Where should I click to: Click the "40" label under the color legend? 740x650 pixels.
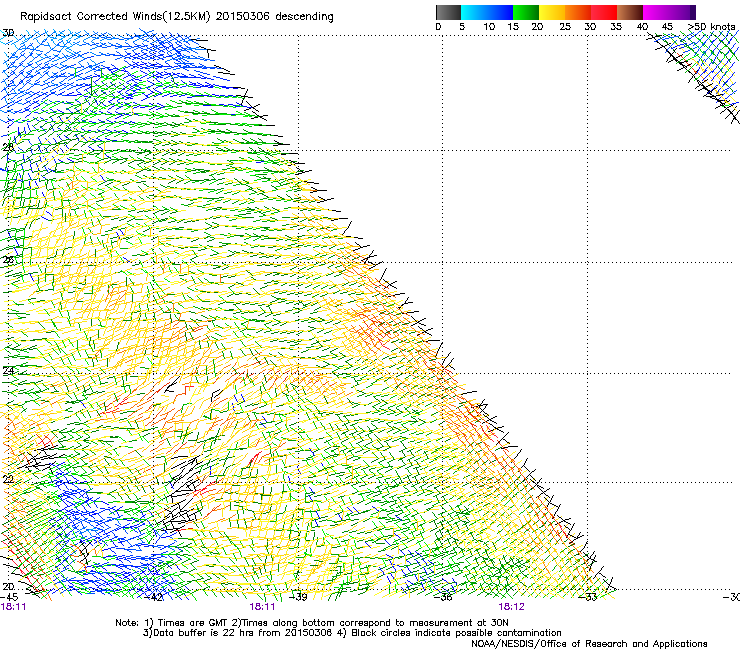642,26
